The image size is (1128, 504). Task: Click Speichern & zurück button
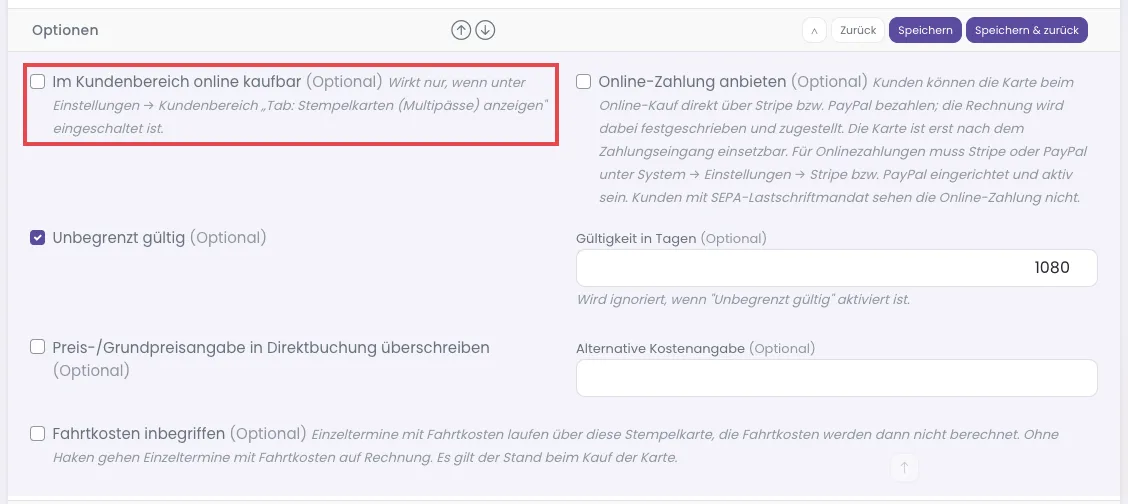click(1027, 30)
